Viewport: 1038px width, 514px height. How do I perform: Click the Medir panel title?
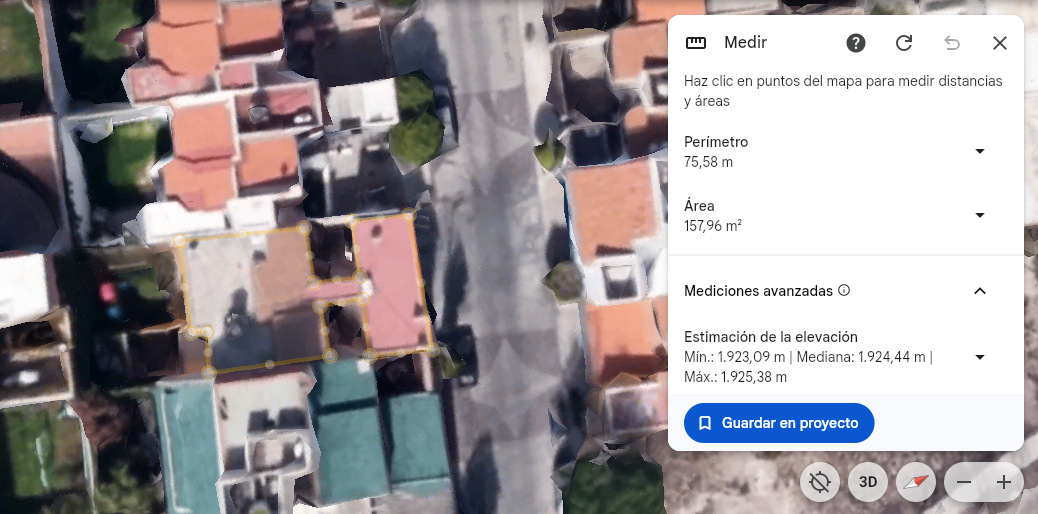pyautogui.click(x=745, y=42)
